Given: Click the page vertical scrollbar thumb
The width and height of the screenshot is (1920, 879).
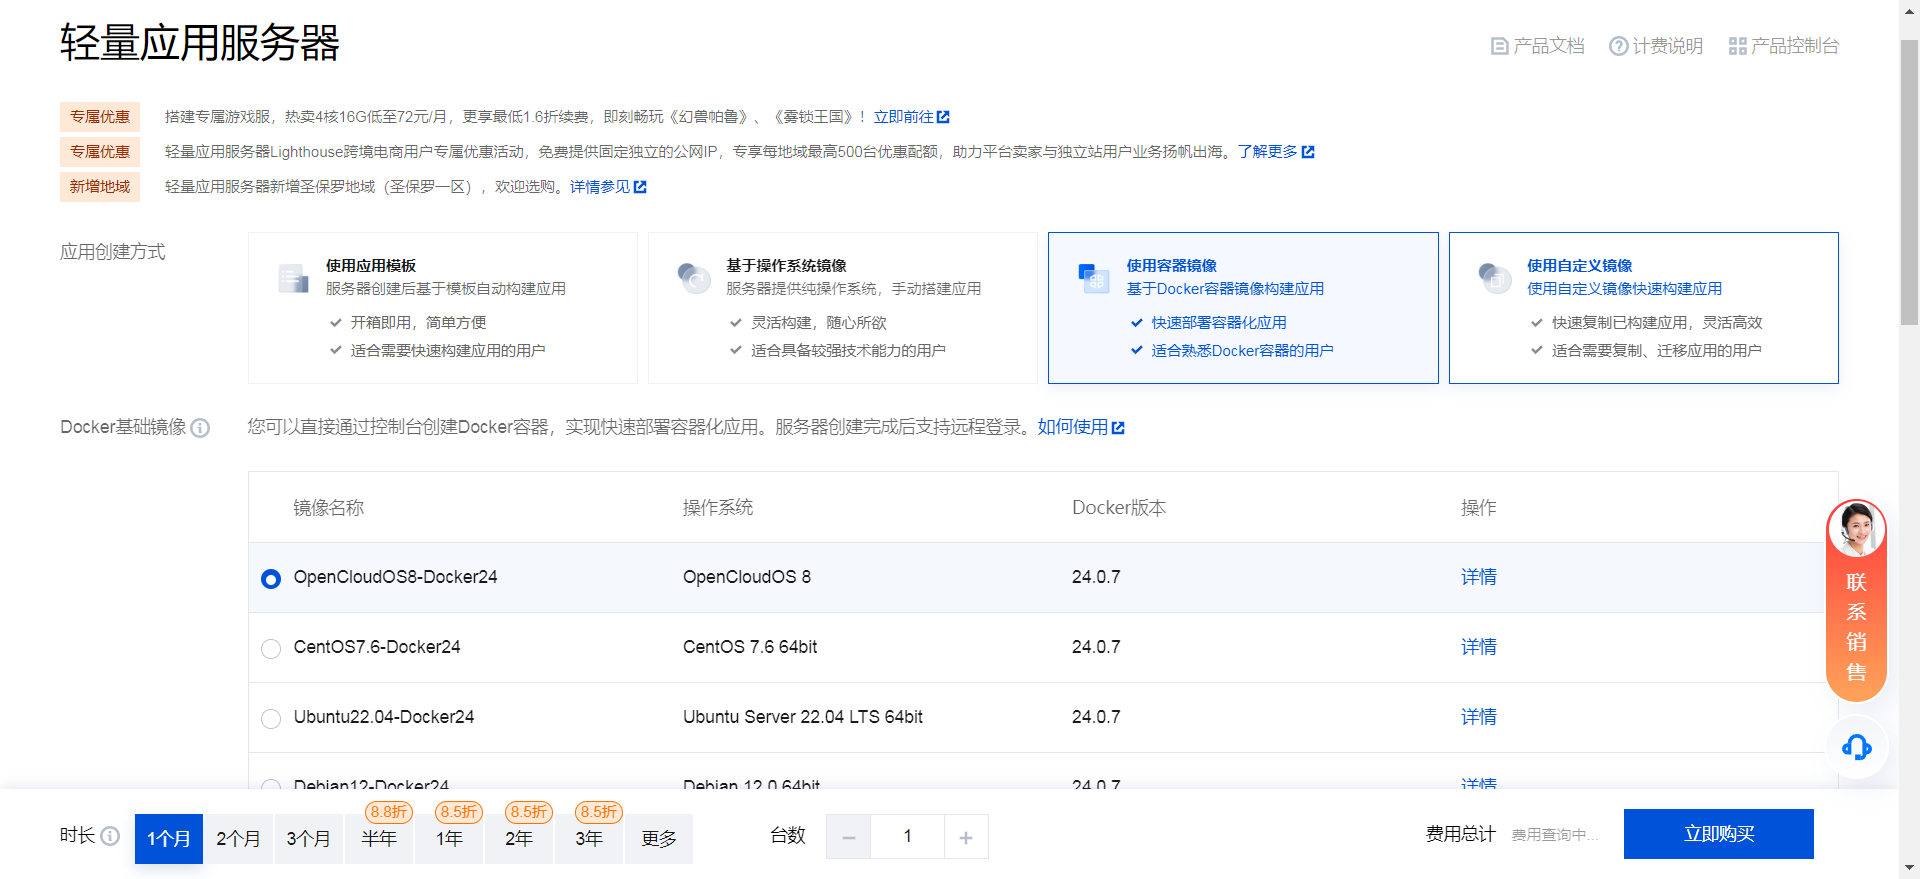Looking at the screenshot, I should tap(1910, 183).
